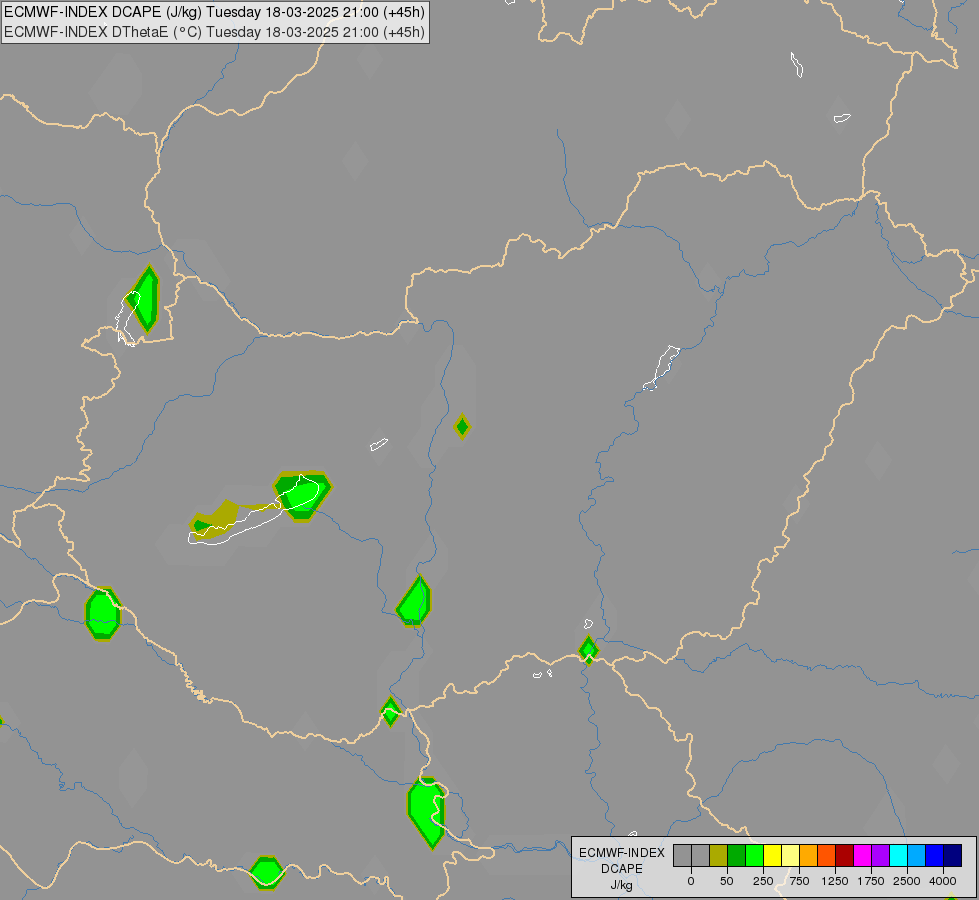Select the DCAPE (J/kg) title line
Viewport: 979px width, 900px height.
214,12
